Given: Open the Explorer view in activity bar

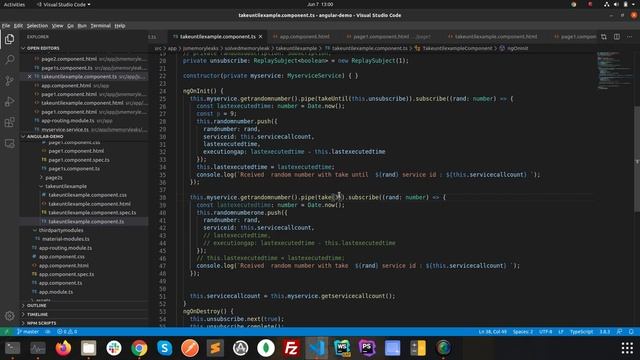Looking at the screenshot, I should (9, 39).
